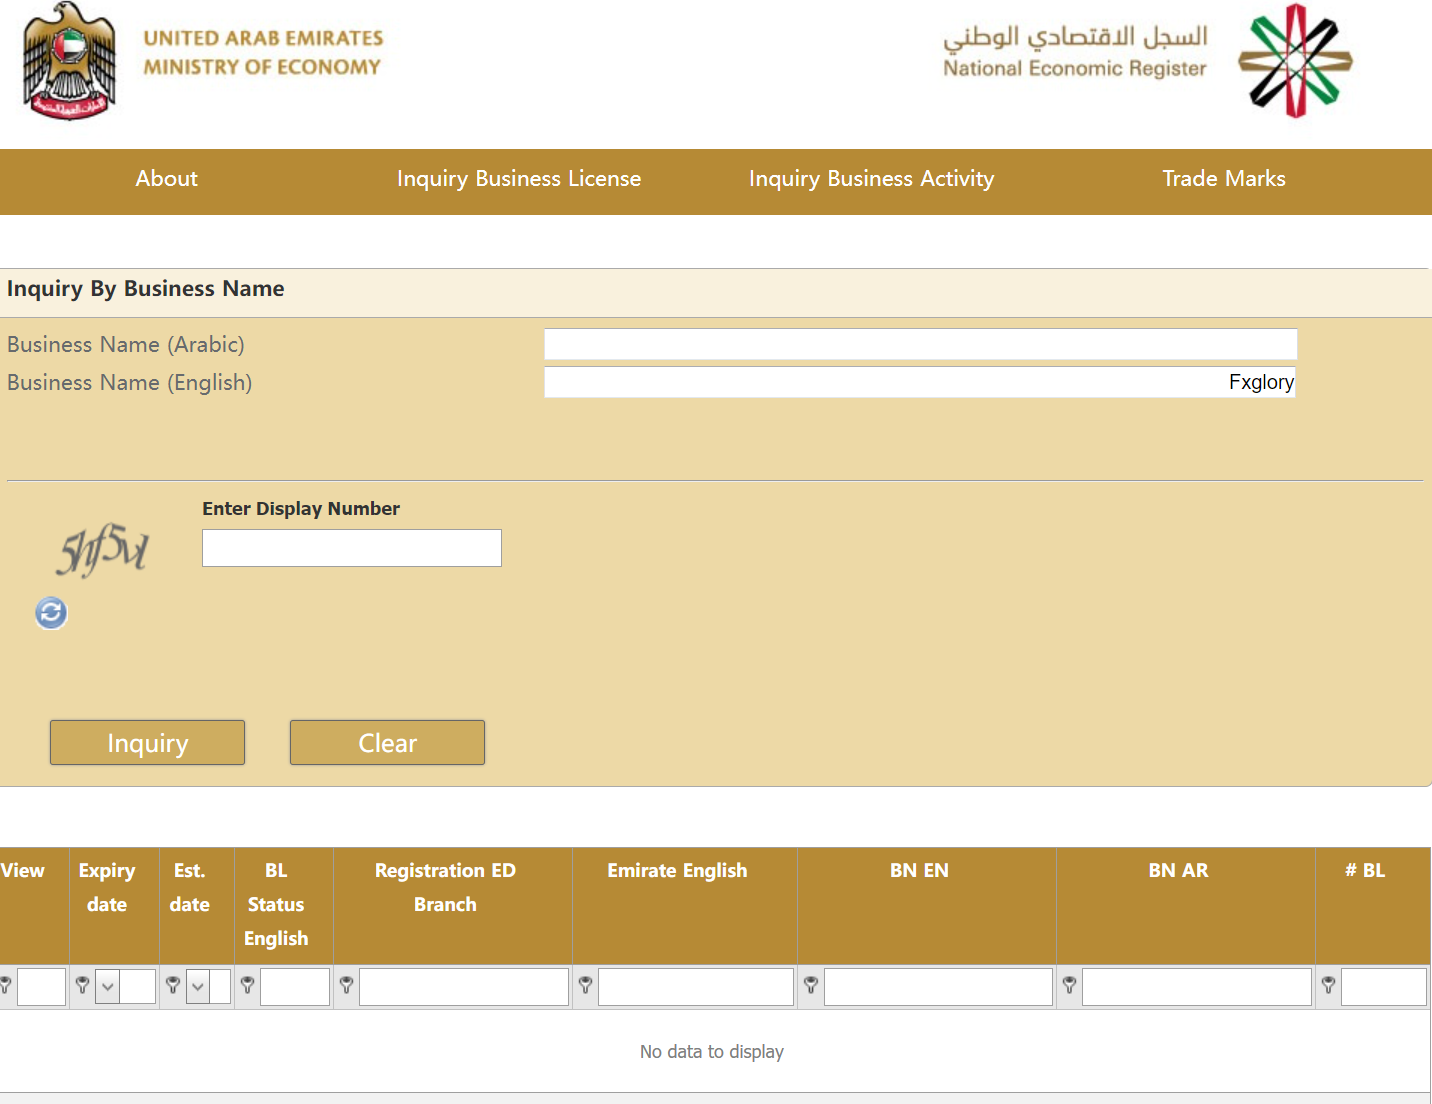This screenshot has height=1104, width=1432.
Task: Click the UAE Ministry of Economy emblem
Action: tap(69, 61)
